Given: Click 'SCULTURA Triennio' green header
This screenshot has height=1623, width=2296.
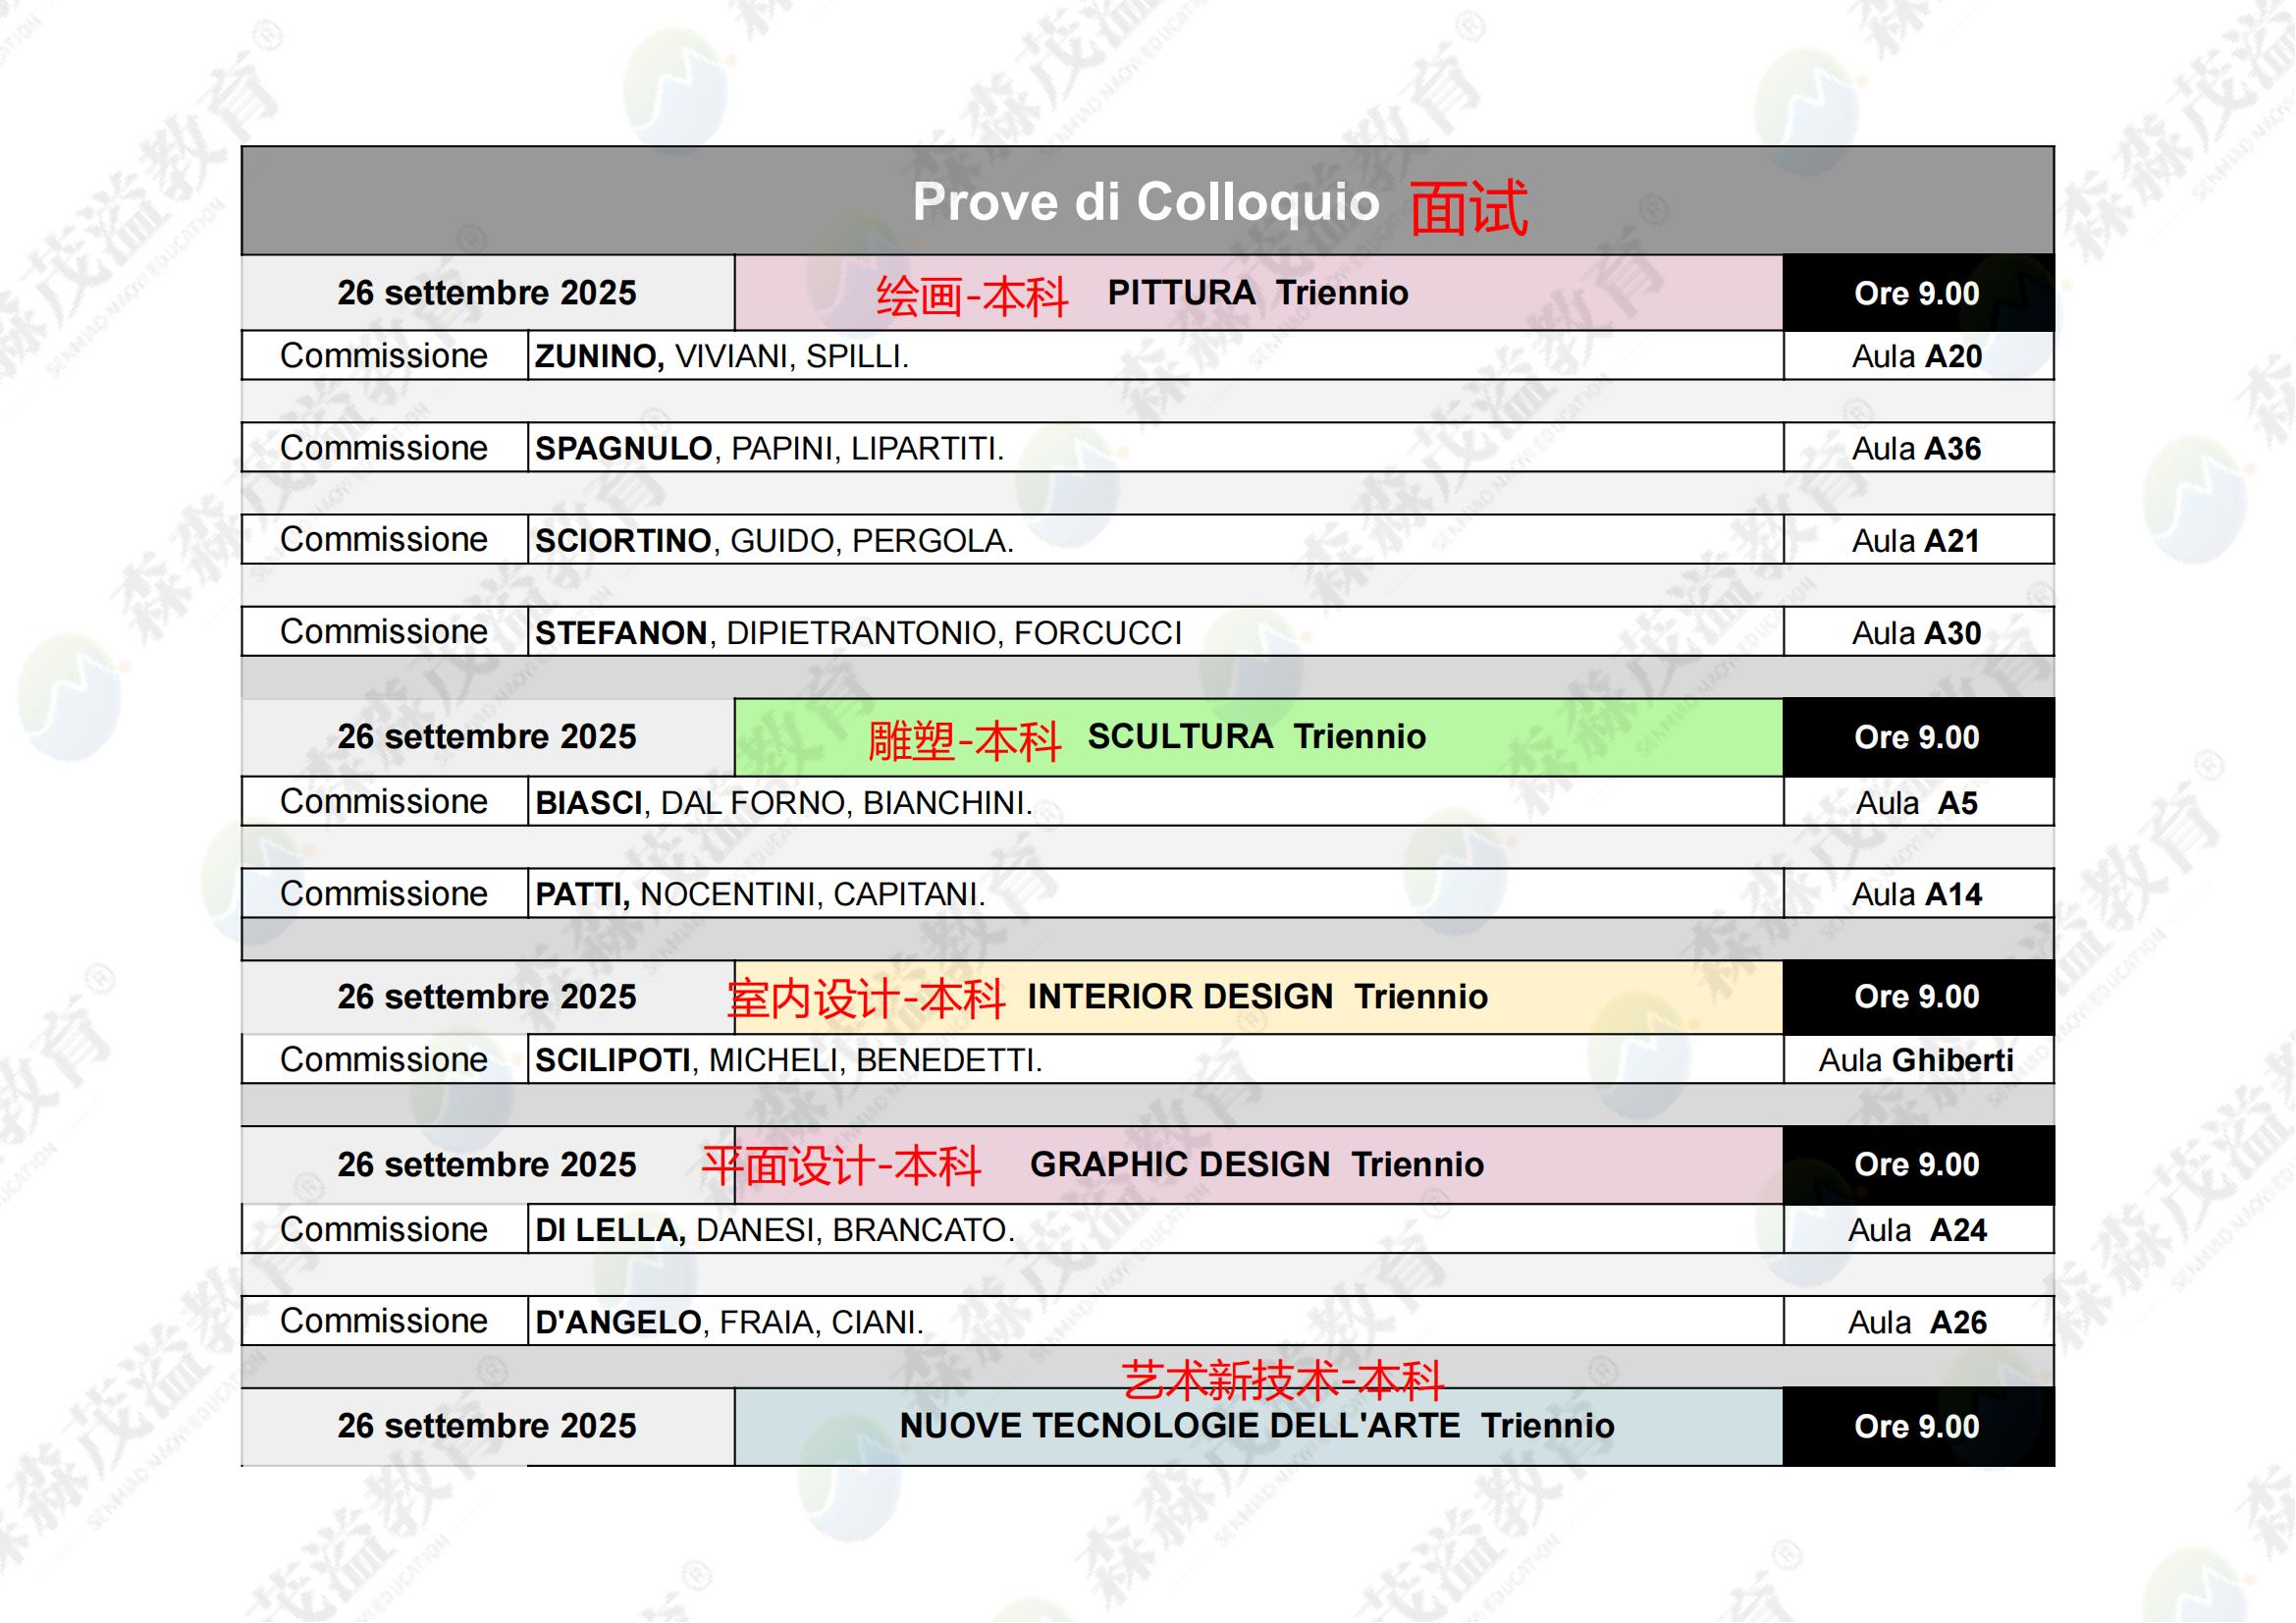Looking at the screenshot, I should point(1257,736).
